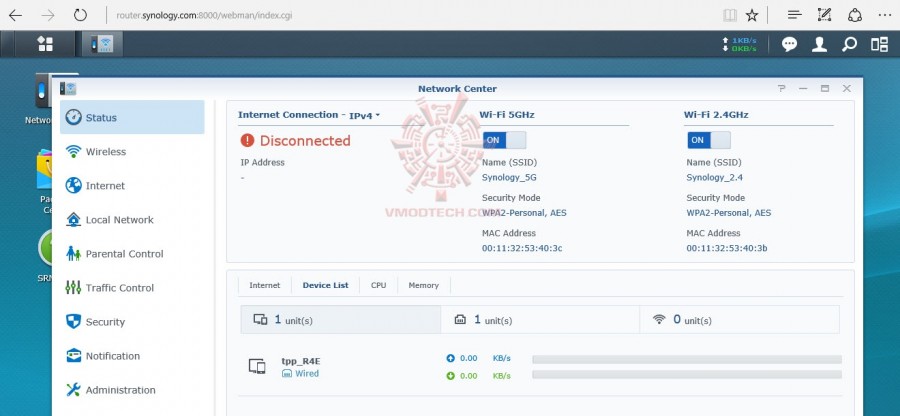Switch to the Device List tab

tap(325, 285)
